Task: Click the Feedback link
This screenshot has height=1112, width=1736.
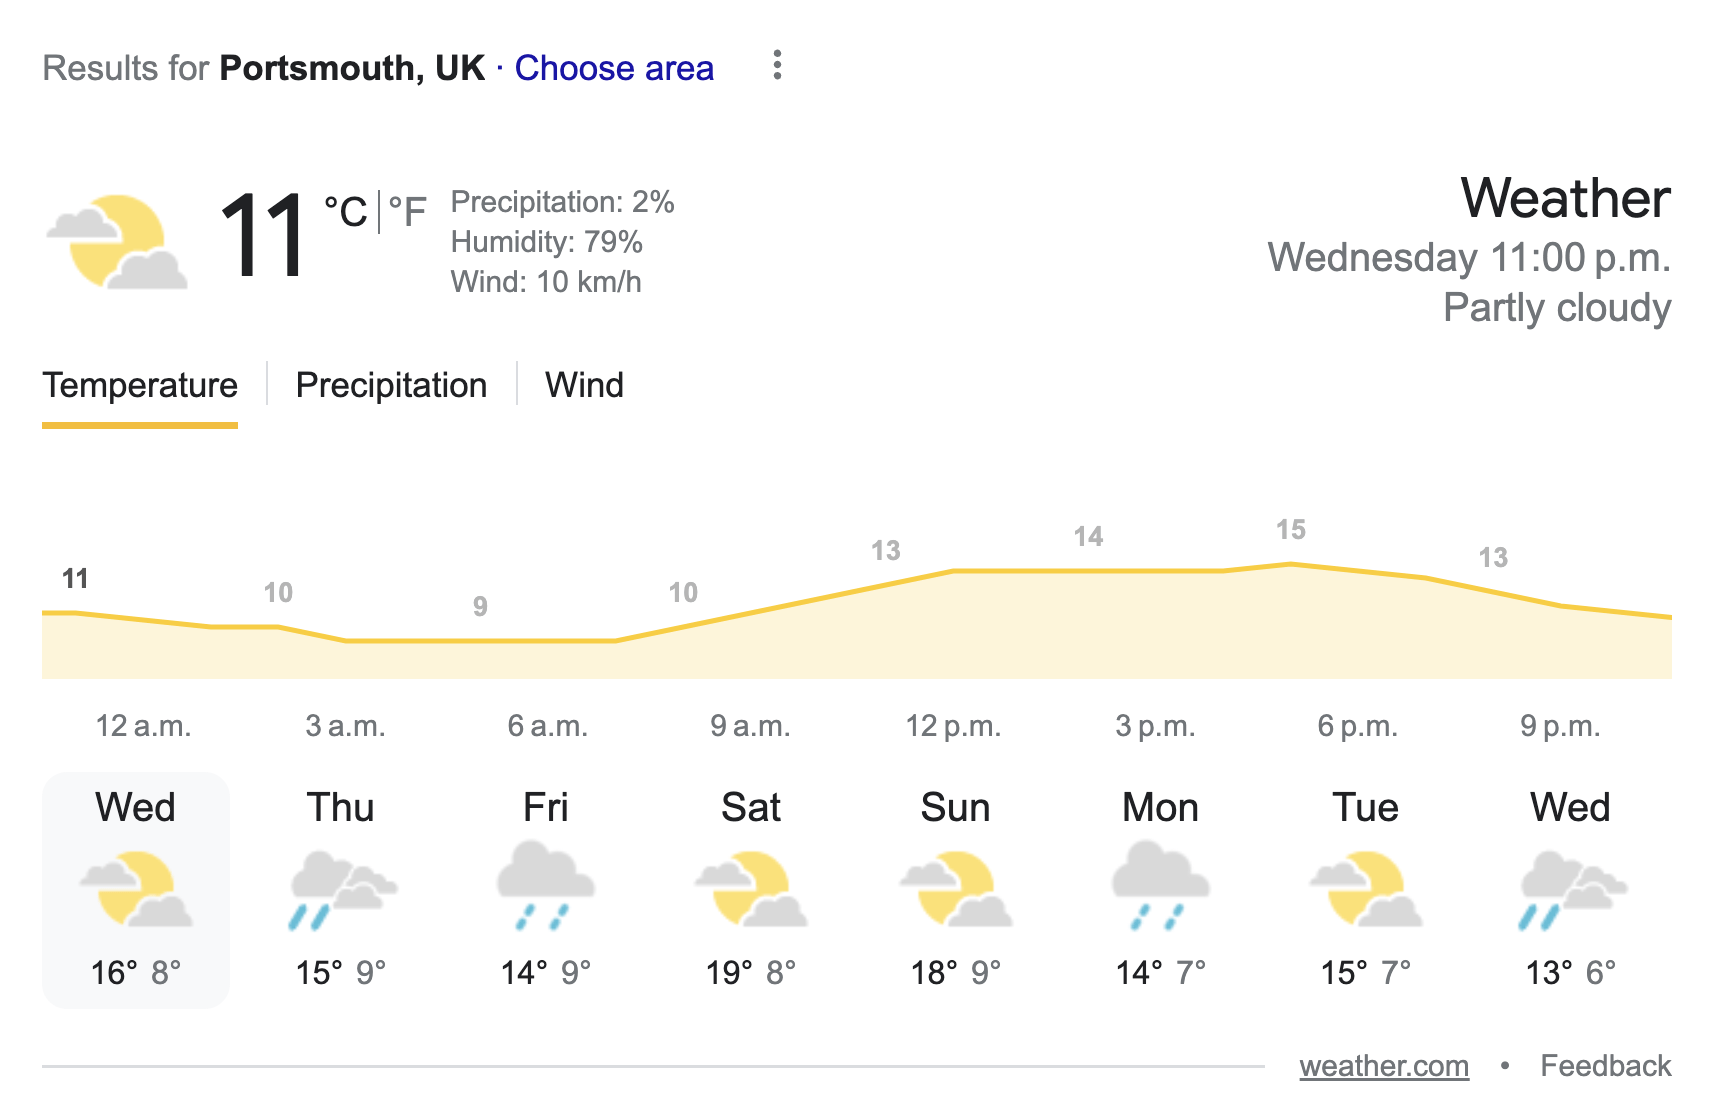Action: (1605, 1066)
